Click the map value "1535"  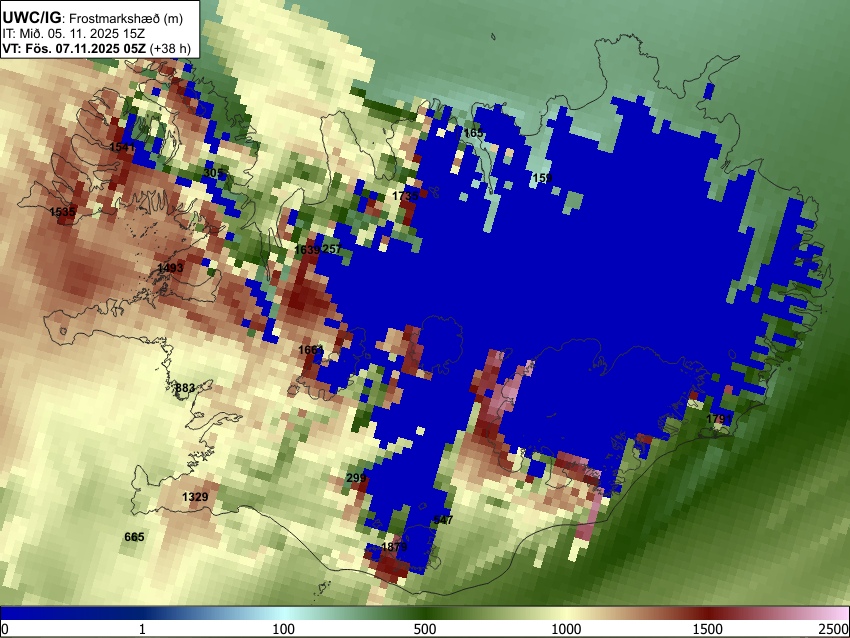click(62, 212)
